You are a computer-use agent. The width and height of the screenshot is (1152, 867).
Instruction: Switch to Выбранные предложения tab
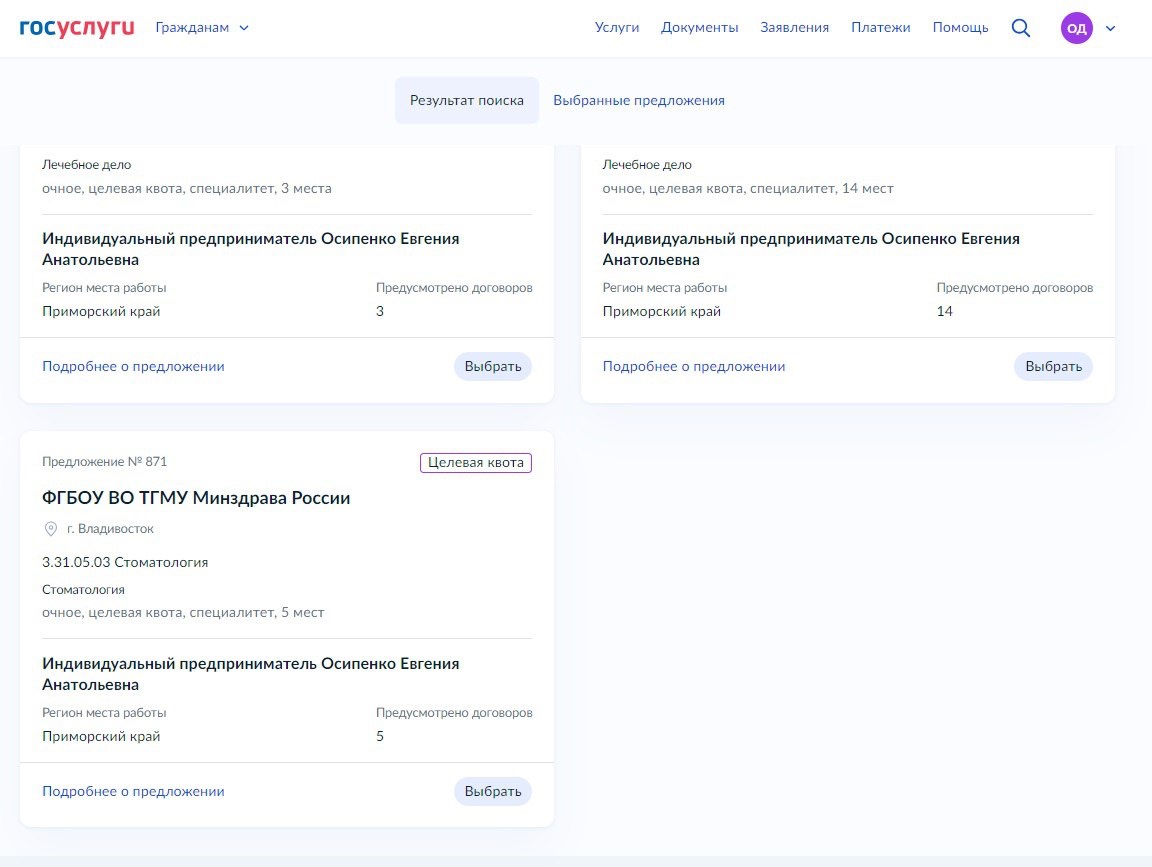click(x=638, y=101)
